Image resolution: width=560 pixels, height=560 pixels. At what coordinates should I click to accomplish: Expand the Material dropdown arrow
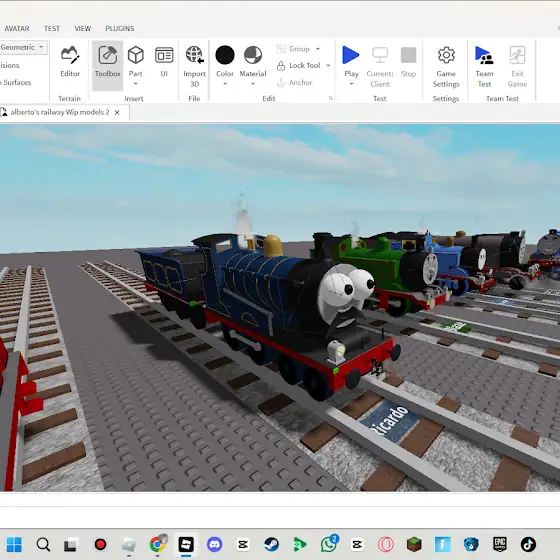[253, 84]
